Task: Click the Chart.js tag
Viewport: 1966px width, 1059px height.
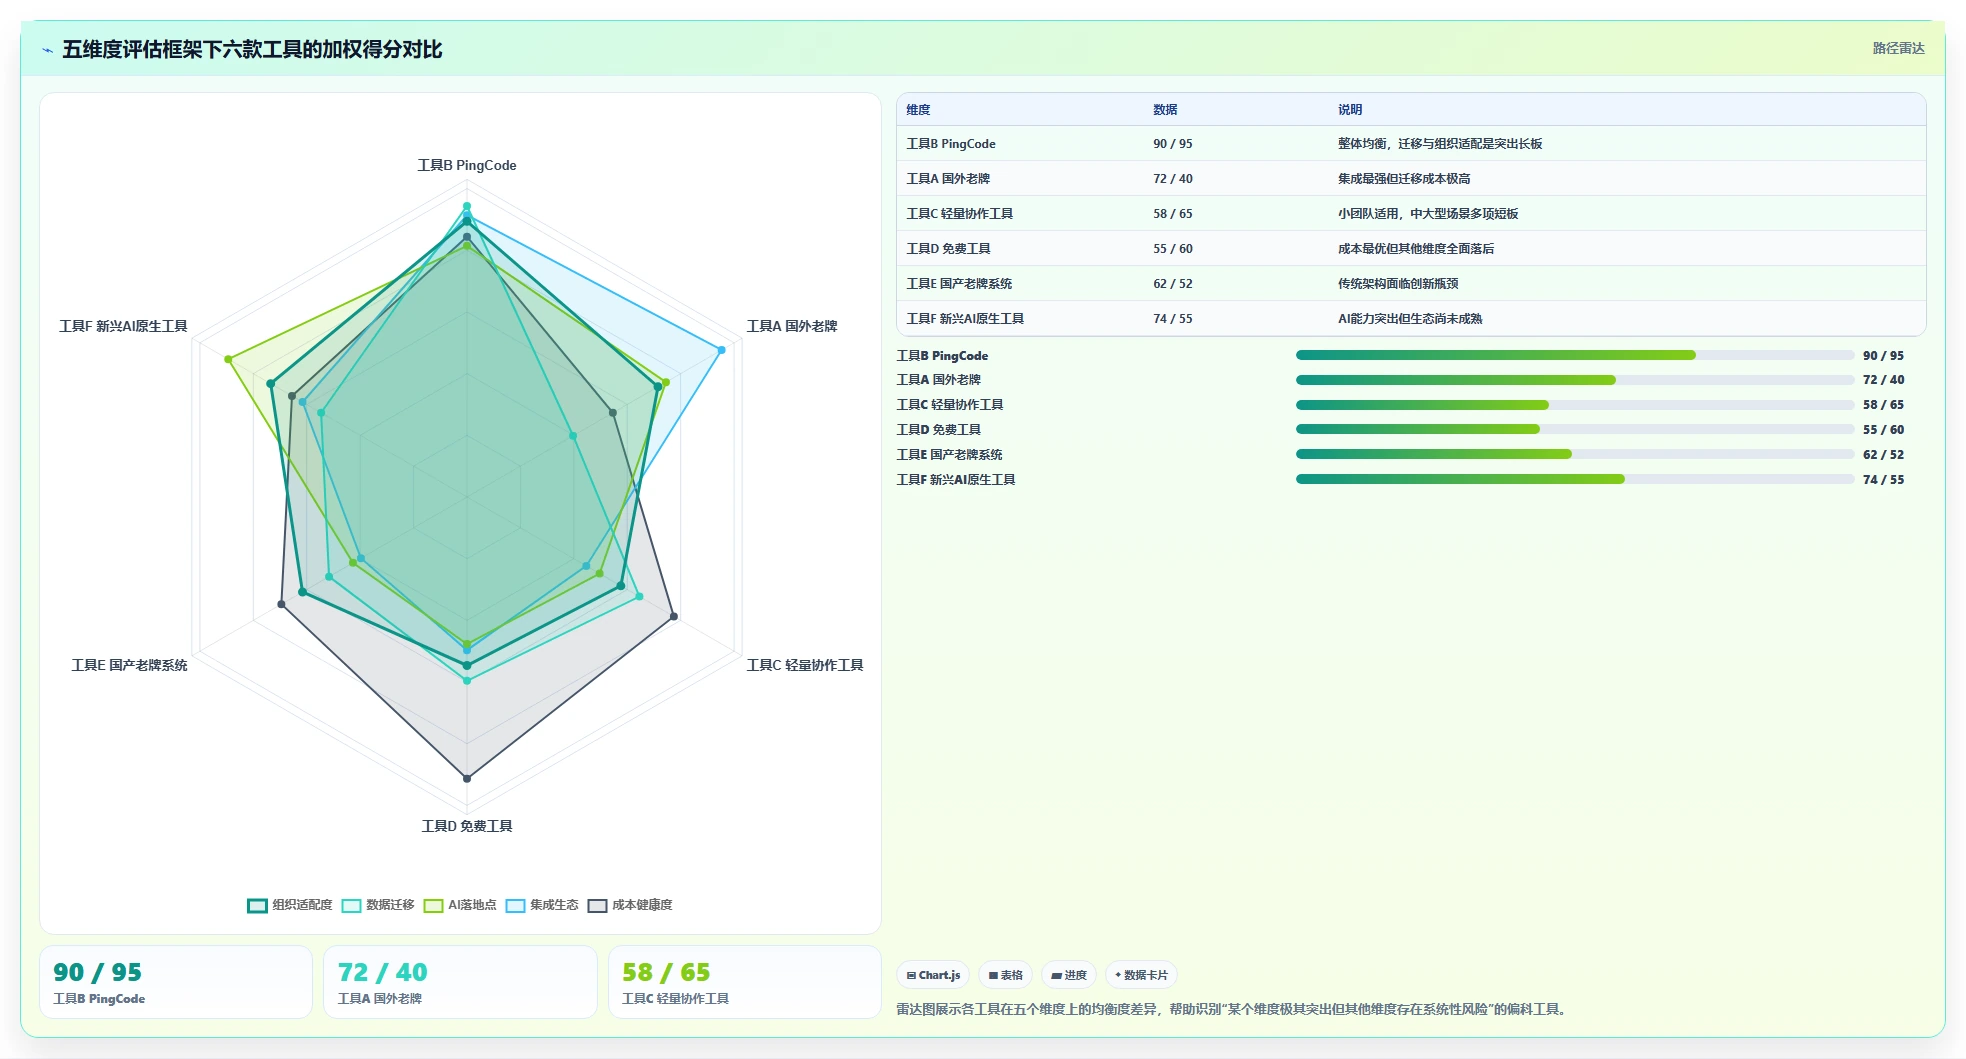Action: [x=933, y=975]
